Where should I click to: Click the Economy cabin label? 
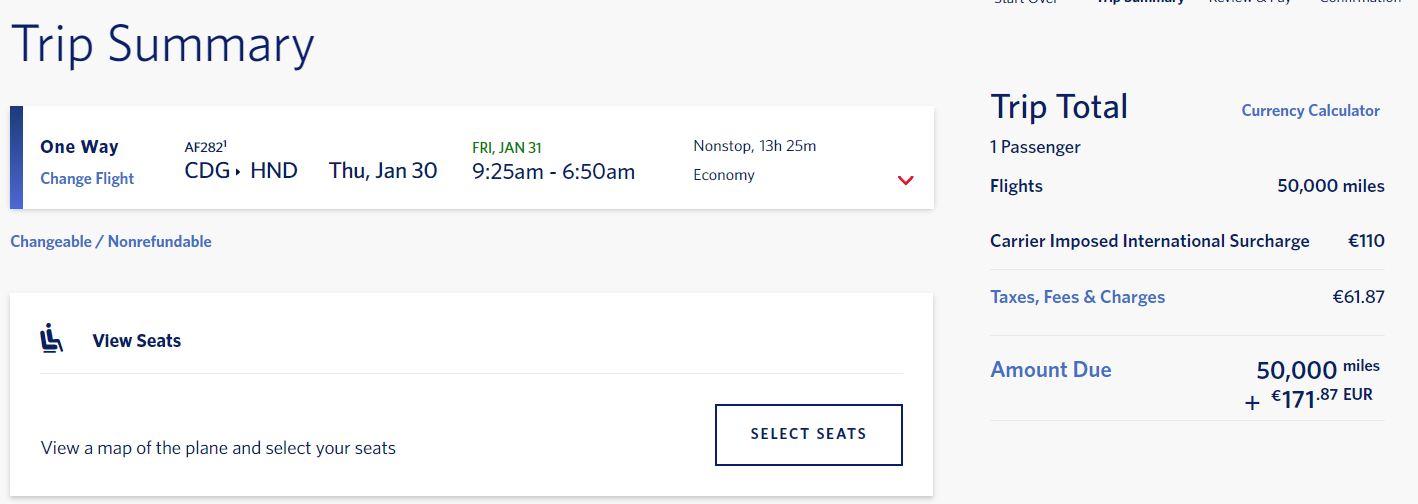point(724,175)
